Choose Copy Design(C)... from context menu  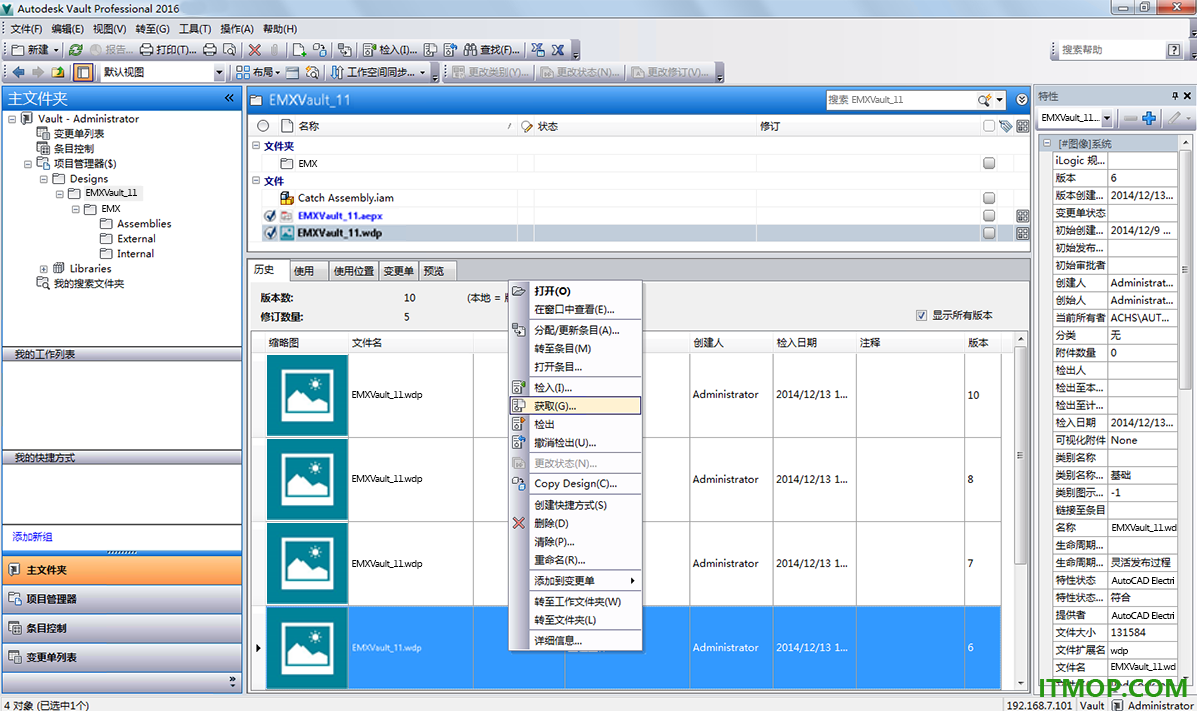575,483
